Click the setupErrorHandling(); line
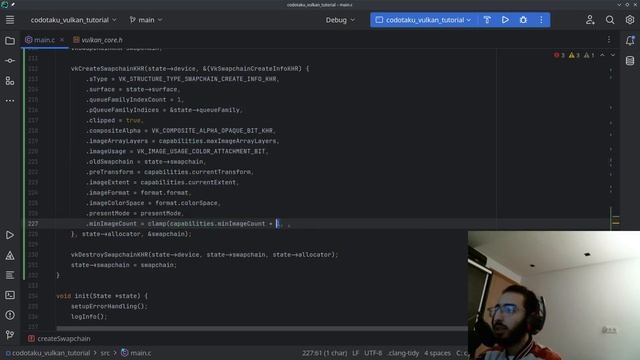The width and height of the screenshot is (640, 360). 109,306
